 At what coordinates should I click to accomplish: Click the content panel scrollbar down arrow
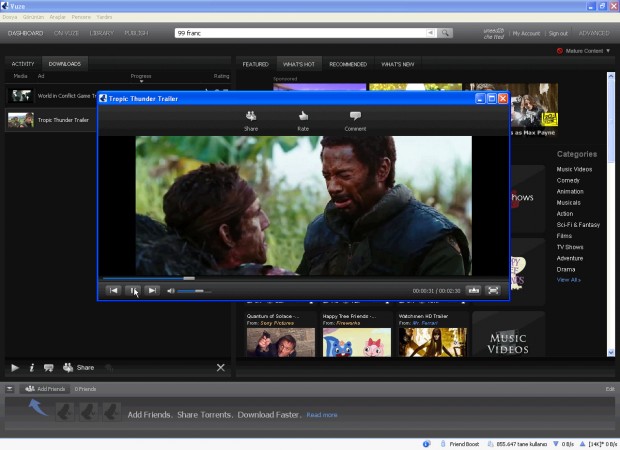click(x=611, y=352)
